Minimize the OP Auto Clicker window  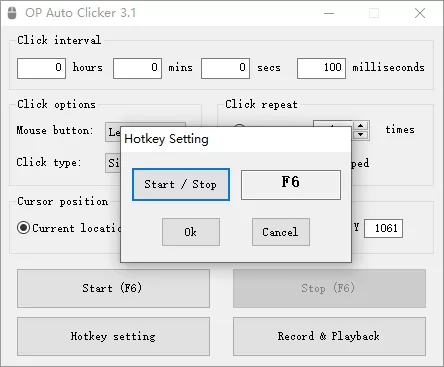pos(329,13)
